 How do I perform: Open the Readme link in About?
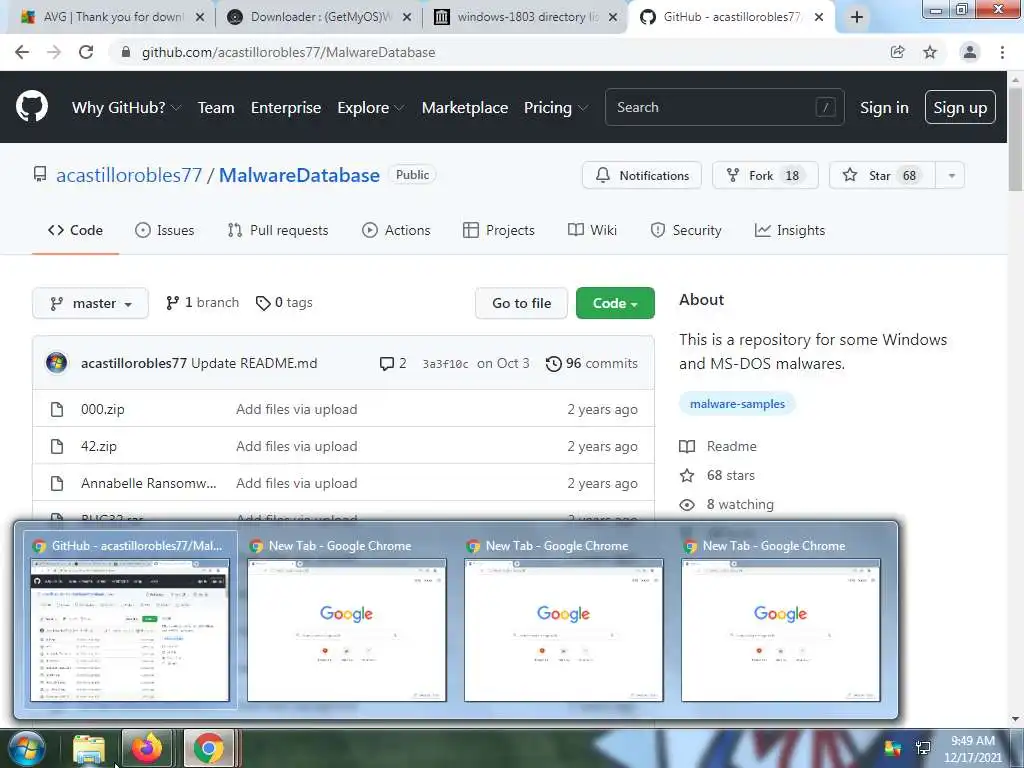718,446
